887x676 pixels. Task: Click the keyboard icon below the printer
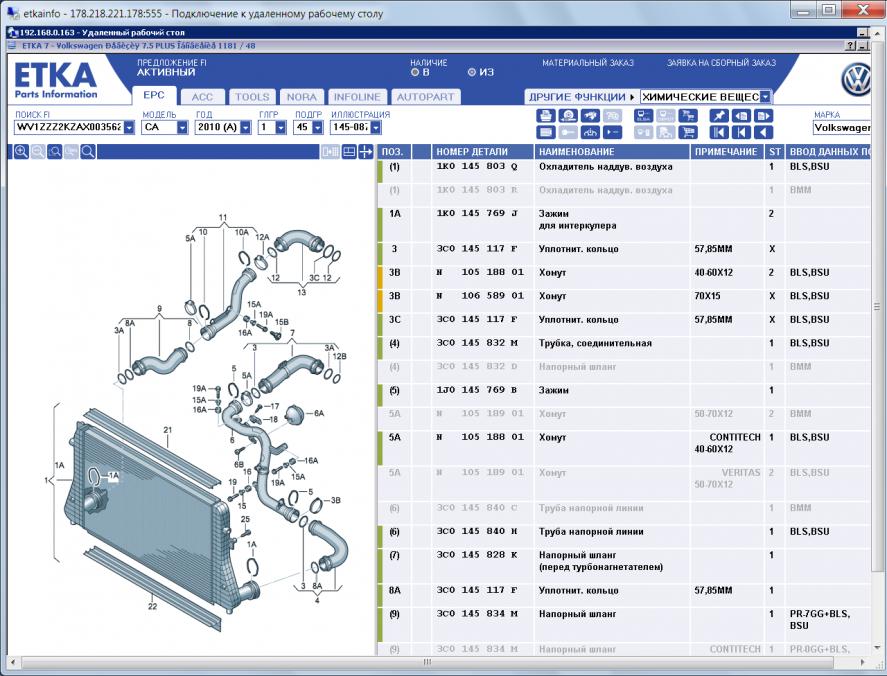click(545, 132)
